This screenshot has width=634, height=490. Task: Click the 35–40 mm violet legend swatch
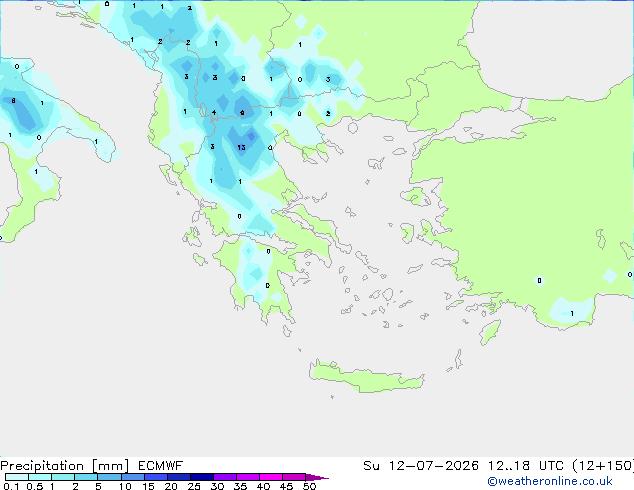click(248, 477)
